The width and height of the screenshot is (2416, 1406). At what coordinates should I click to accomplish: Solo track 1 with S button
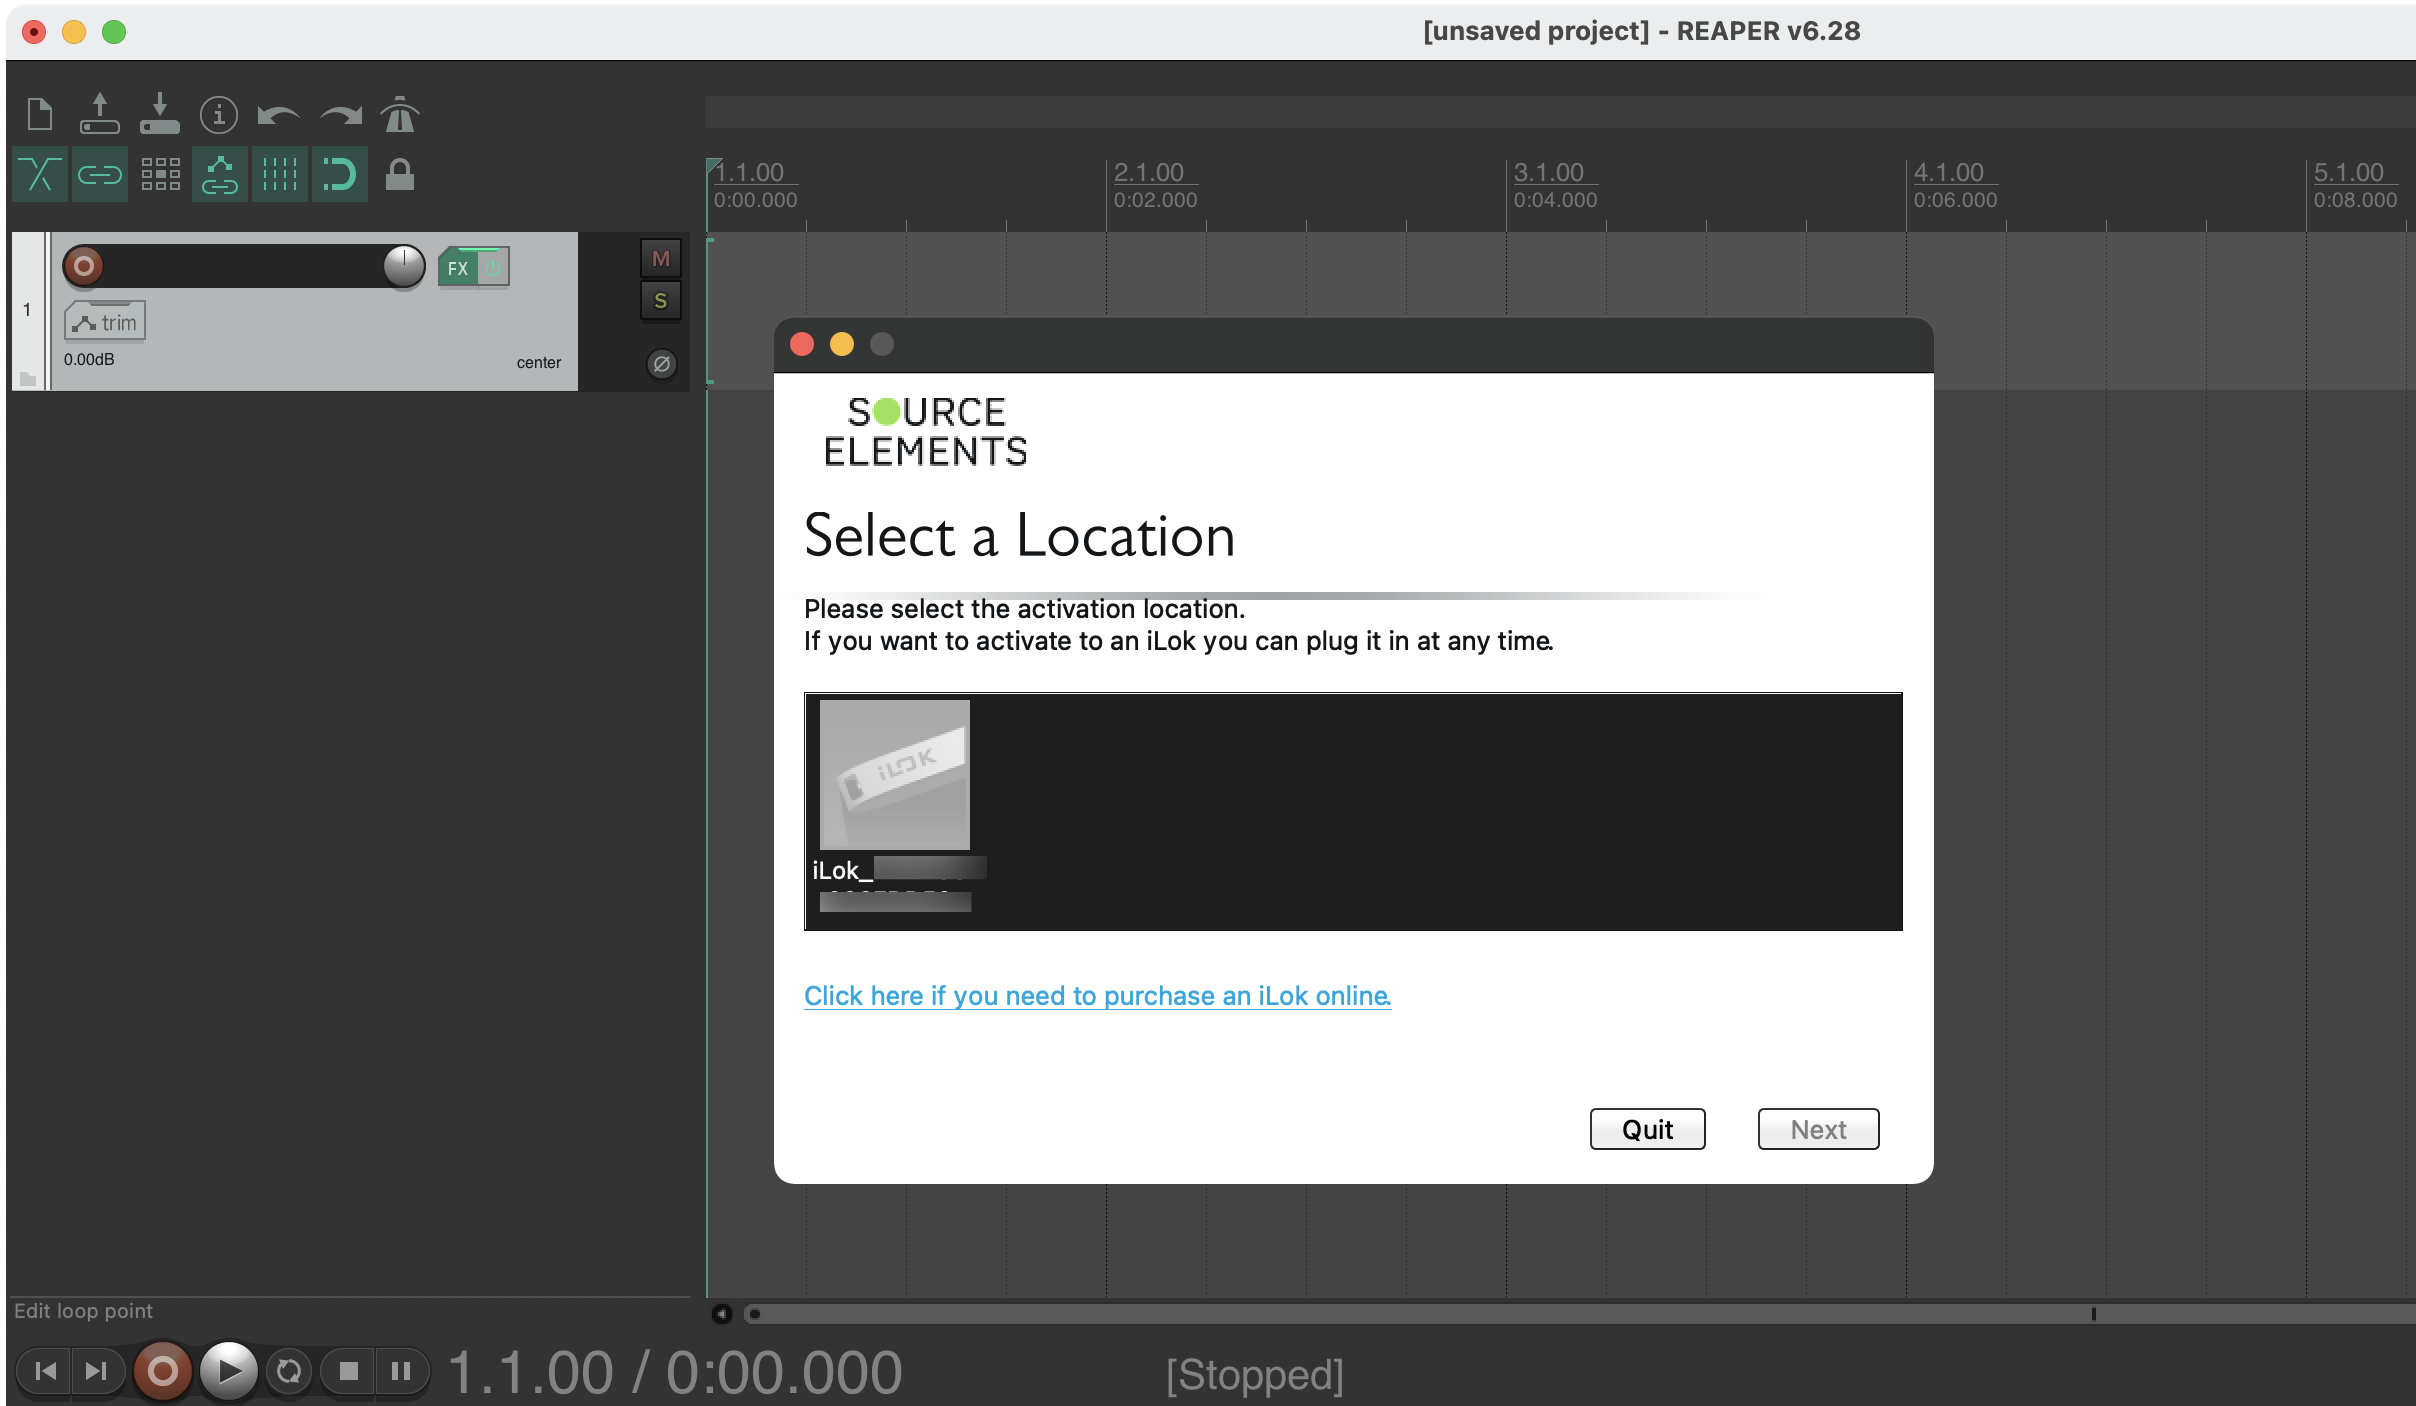pos(660,301)
